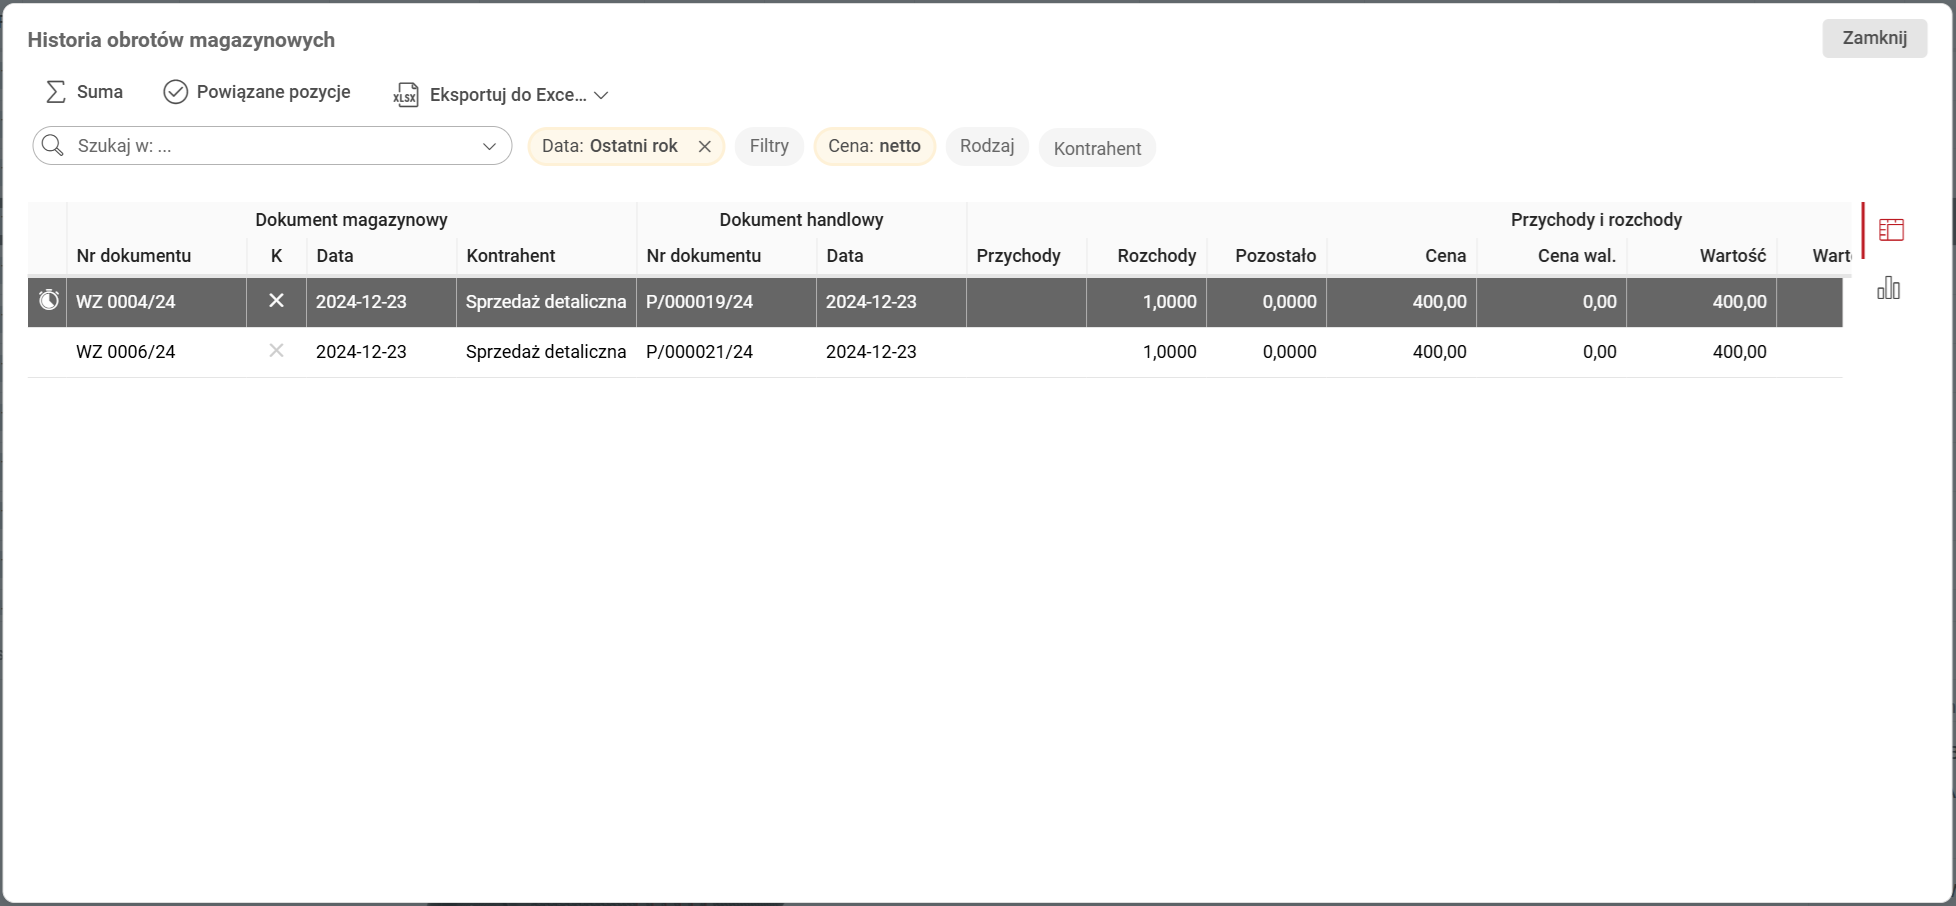Click the Powiązane pozycje checkmark icon
Viewport: 1956px width, 906px height.
pyautogui.click(x=175, y=92)
